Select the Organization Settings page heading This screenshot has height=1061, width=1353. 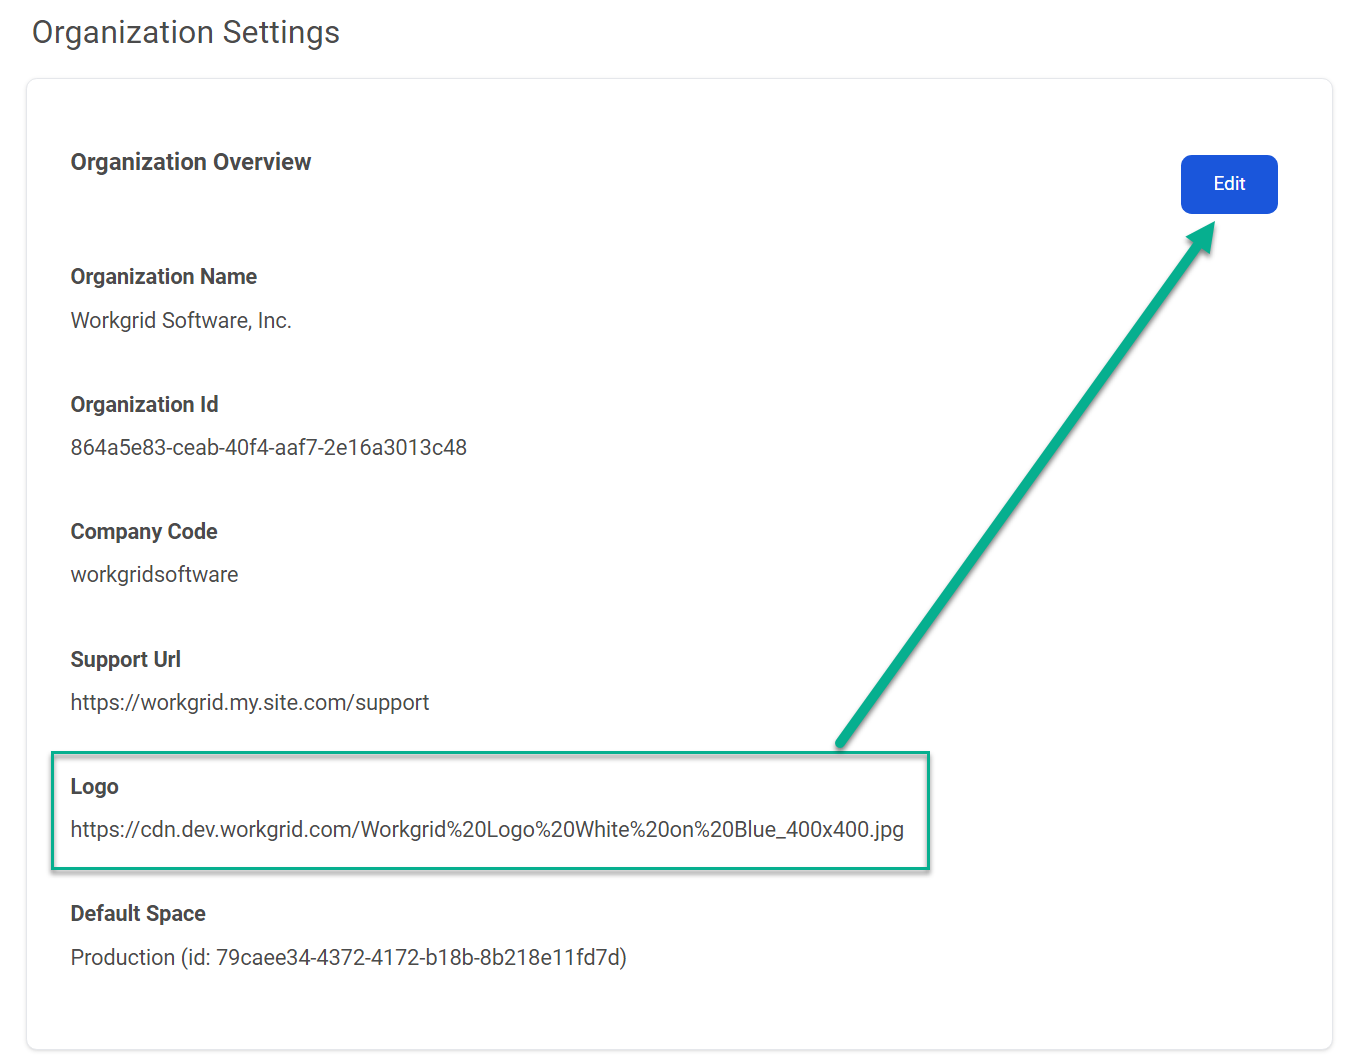[185, 32]
